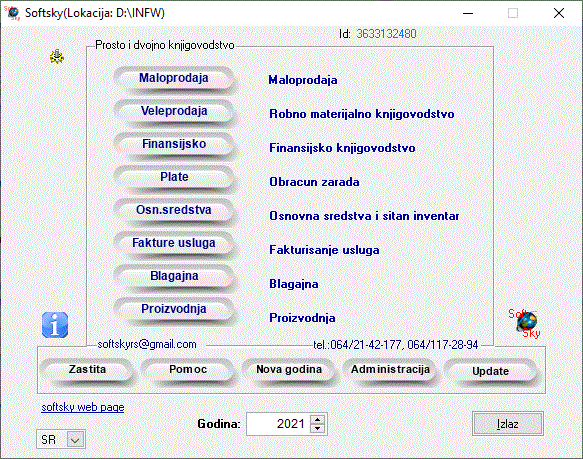Close the Softsky window
Image resolution: width=583 pixels, height=459 pixels.
pos(558,13)
